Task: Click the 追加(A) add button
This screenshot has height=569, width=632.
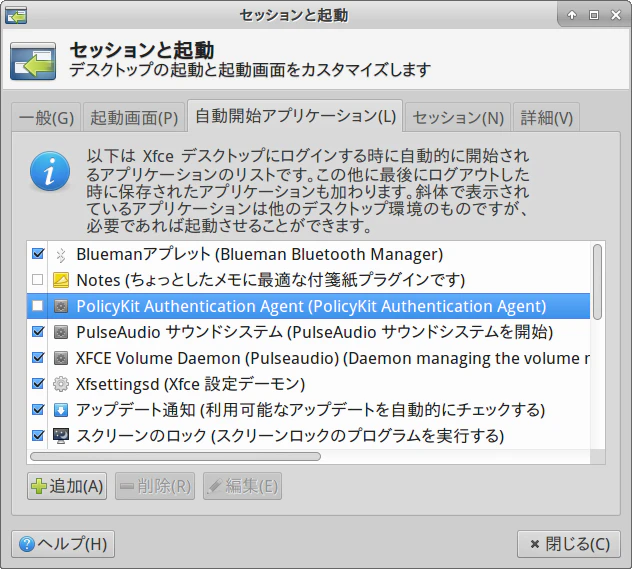Action: click(x=67, y=486)
